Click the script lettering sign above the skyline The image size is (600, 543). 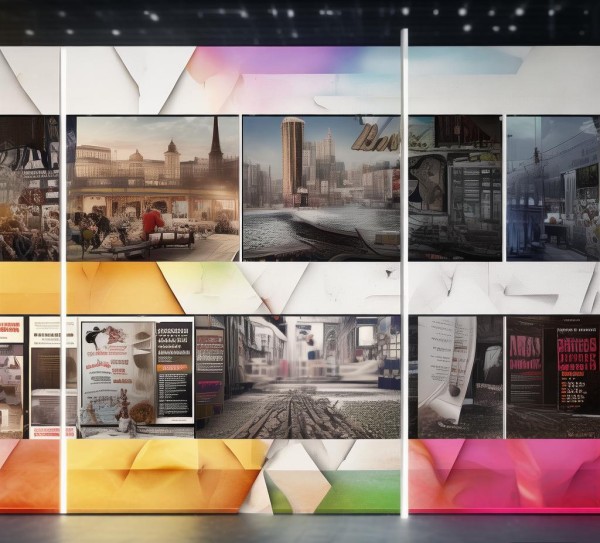[376, 138]
